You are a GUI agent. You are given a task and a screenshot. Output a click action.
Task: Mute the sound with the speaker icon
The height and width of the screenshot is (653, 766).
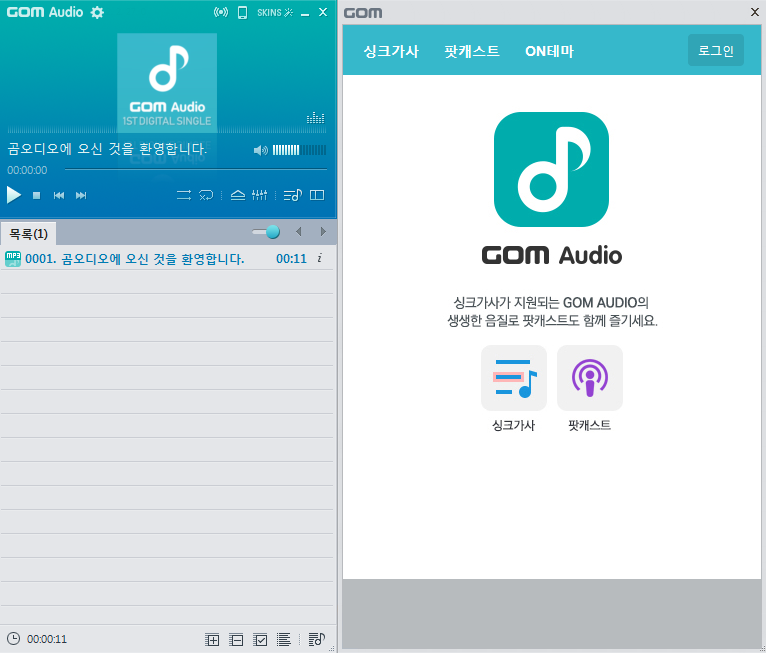click(260, 150)
